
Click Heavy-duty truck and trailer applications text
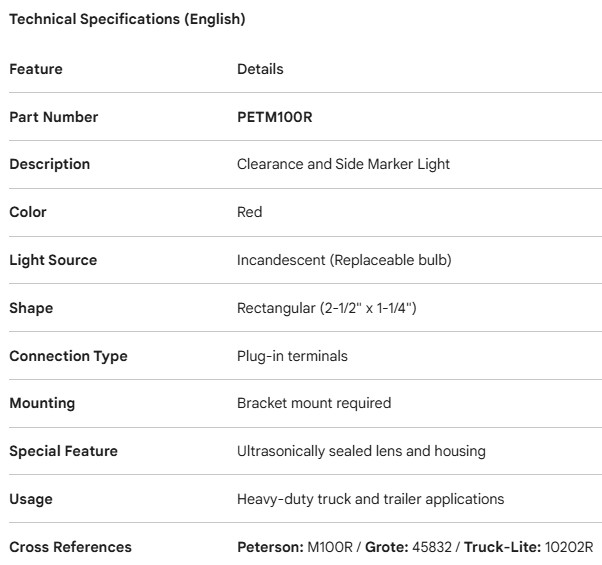pos(370,499)
